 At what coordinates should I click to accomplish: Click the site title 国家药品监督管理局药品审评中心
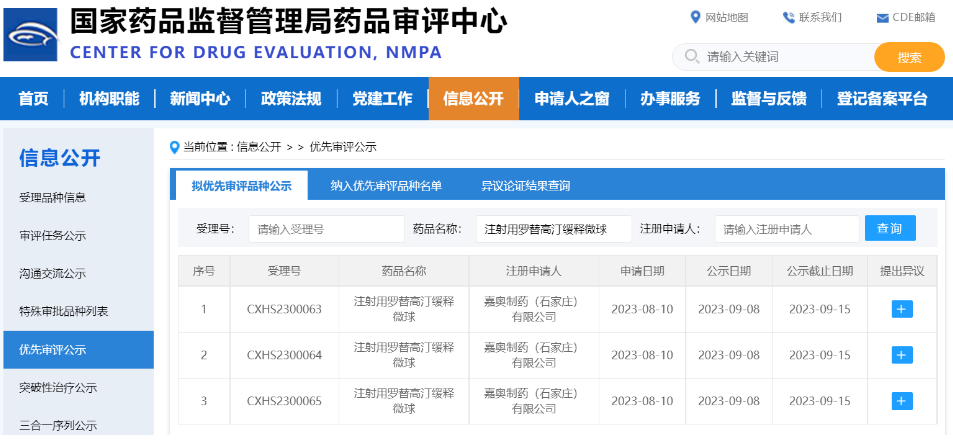[289, 22]
